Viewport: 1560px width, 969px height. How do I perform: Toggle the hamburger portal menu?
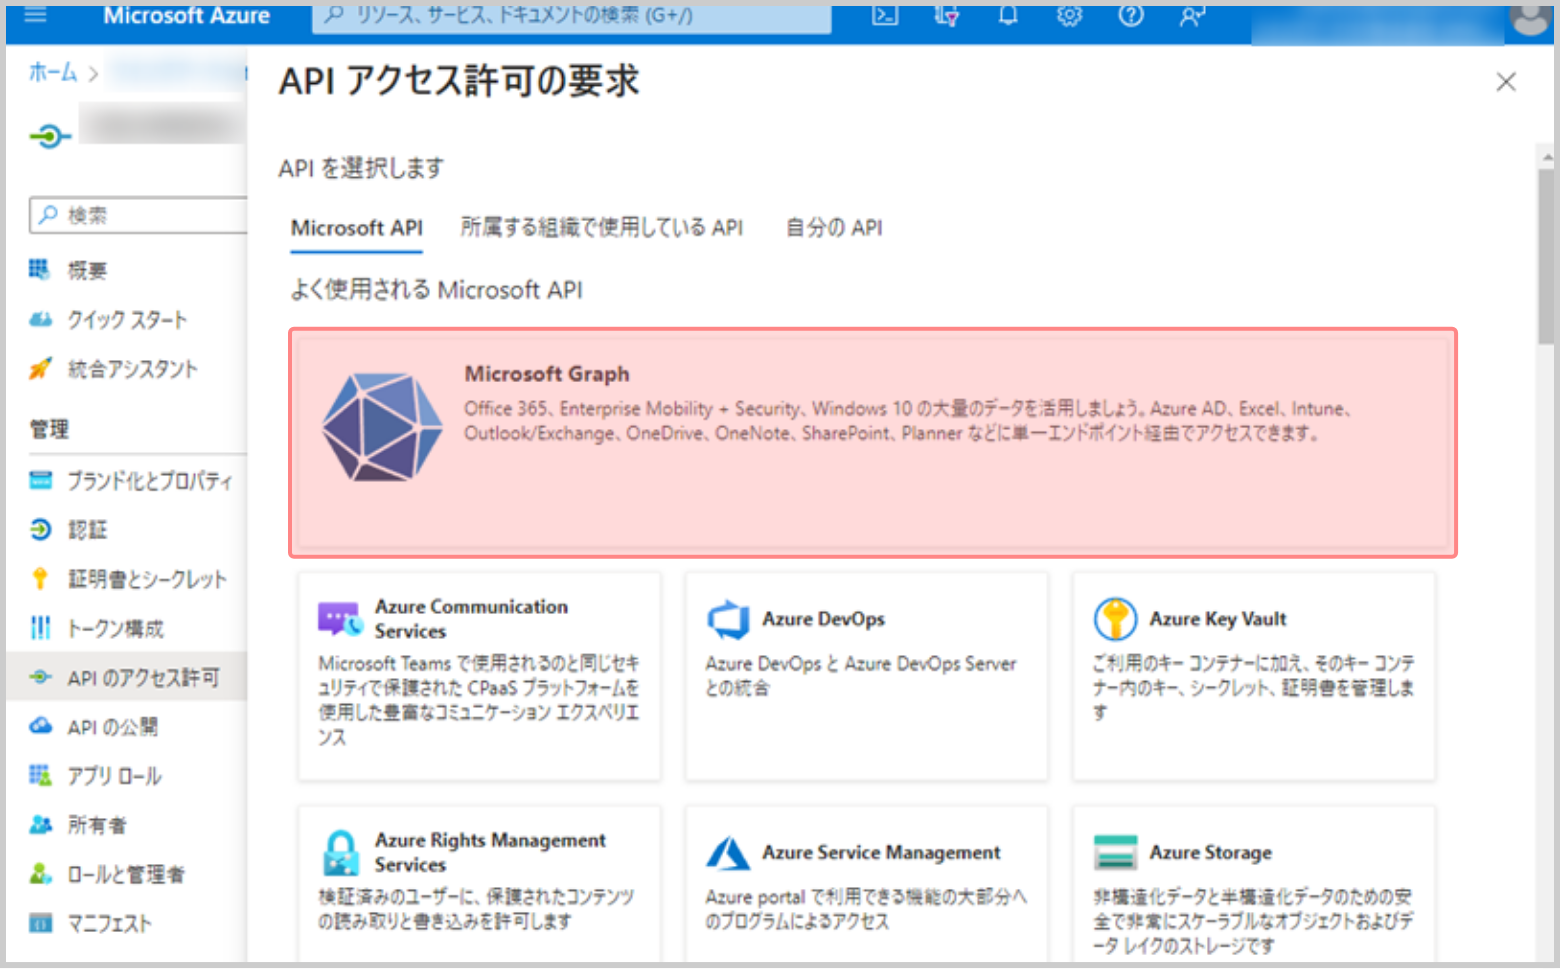click(x=36, y=15)
